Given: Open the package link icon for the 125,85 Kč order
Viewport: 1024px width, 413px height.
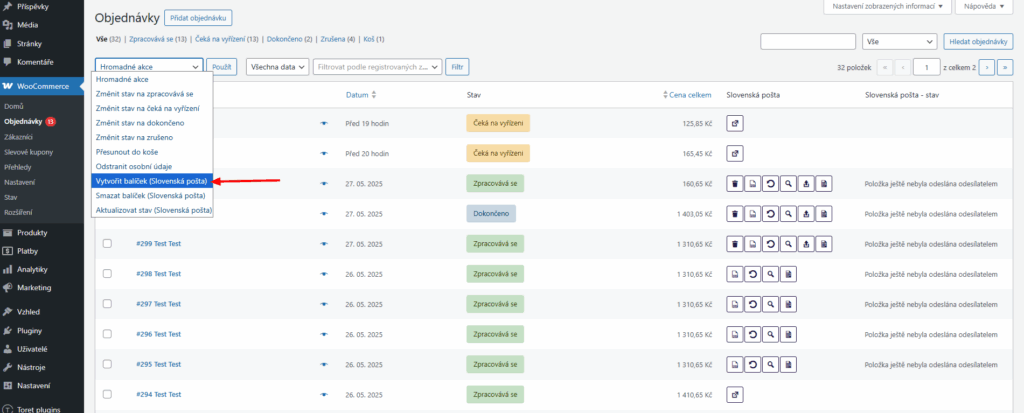Looking at the screenshot, I should pos(735,123).
